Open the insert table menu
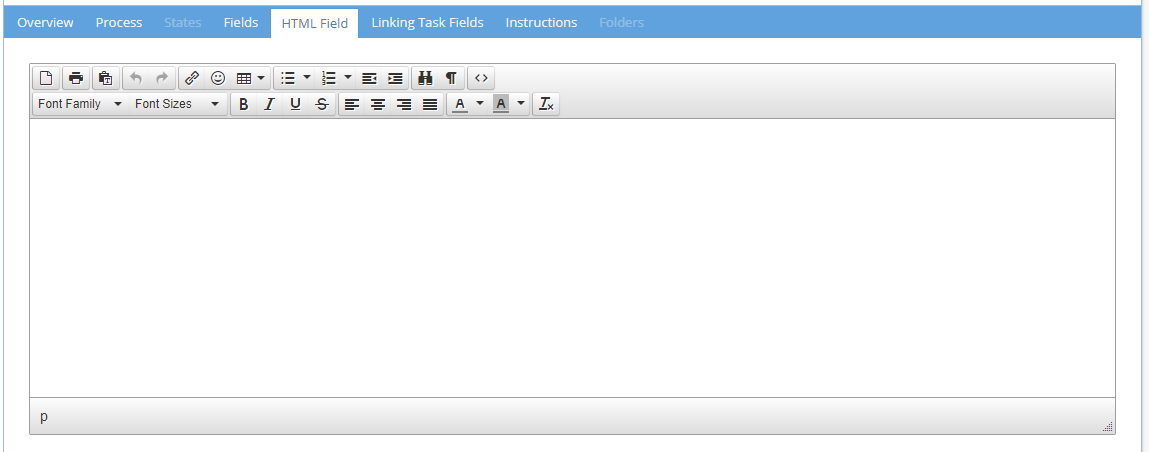1149x452 pixels. (x=251, y=78)
